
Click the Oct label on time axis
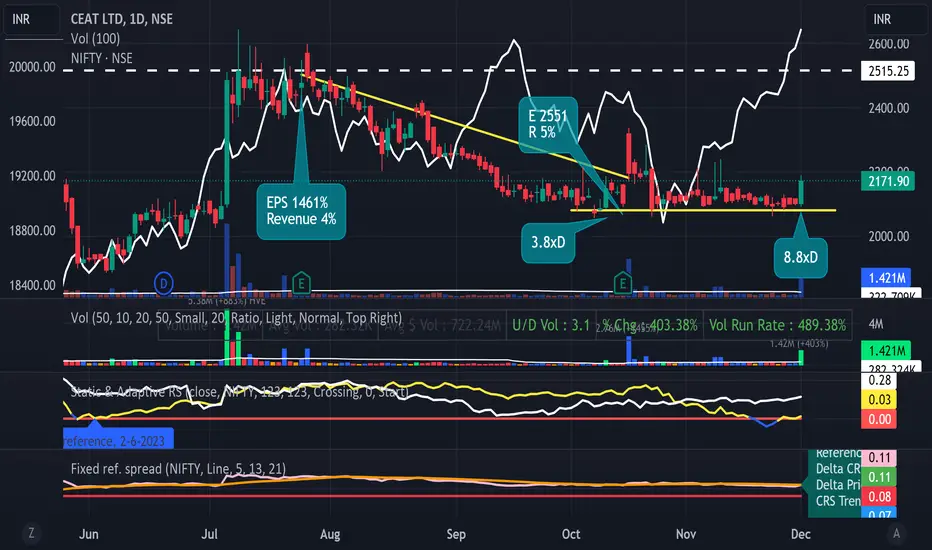tap(571, 534)
